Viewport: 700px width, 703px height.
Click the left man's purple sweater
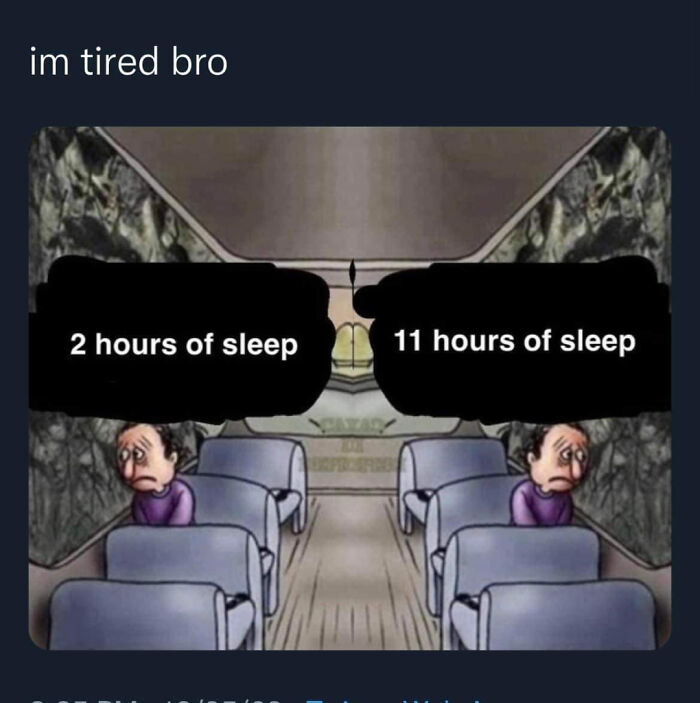coord(164,503)
